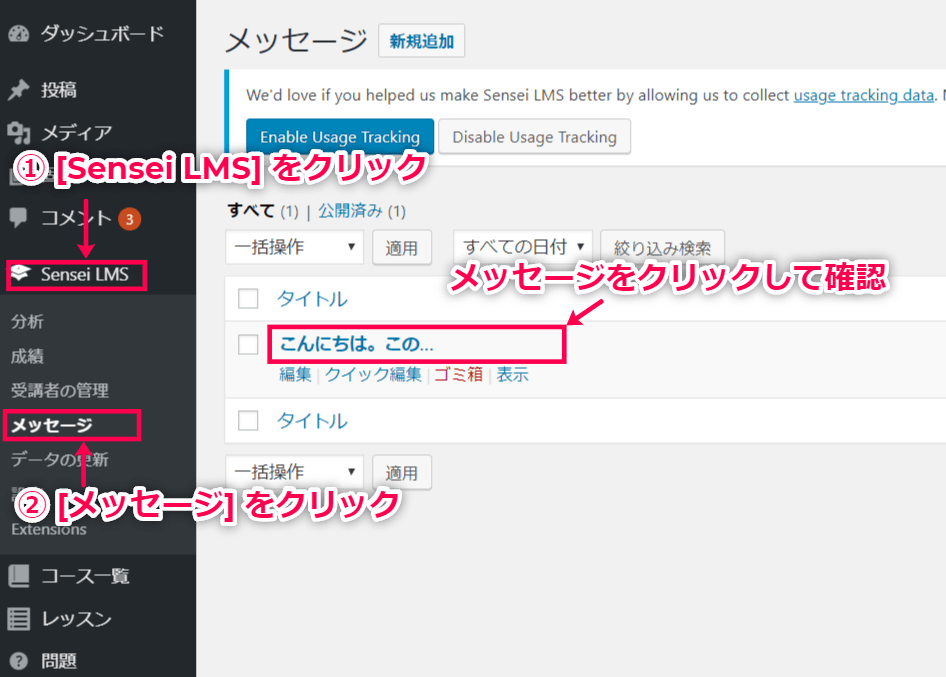Open the Extensions submenu item
Viewport: 946px width, 677px height.
pyautogui.click(x=49, y=529)
